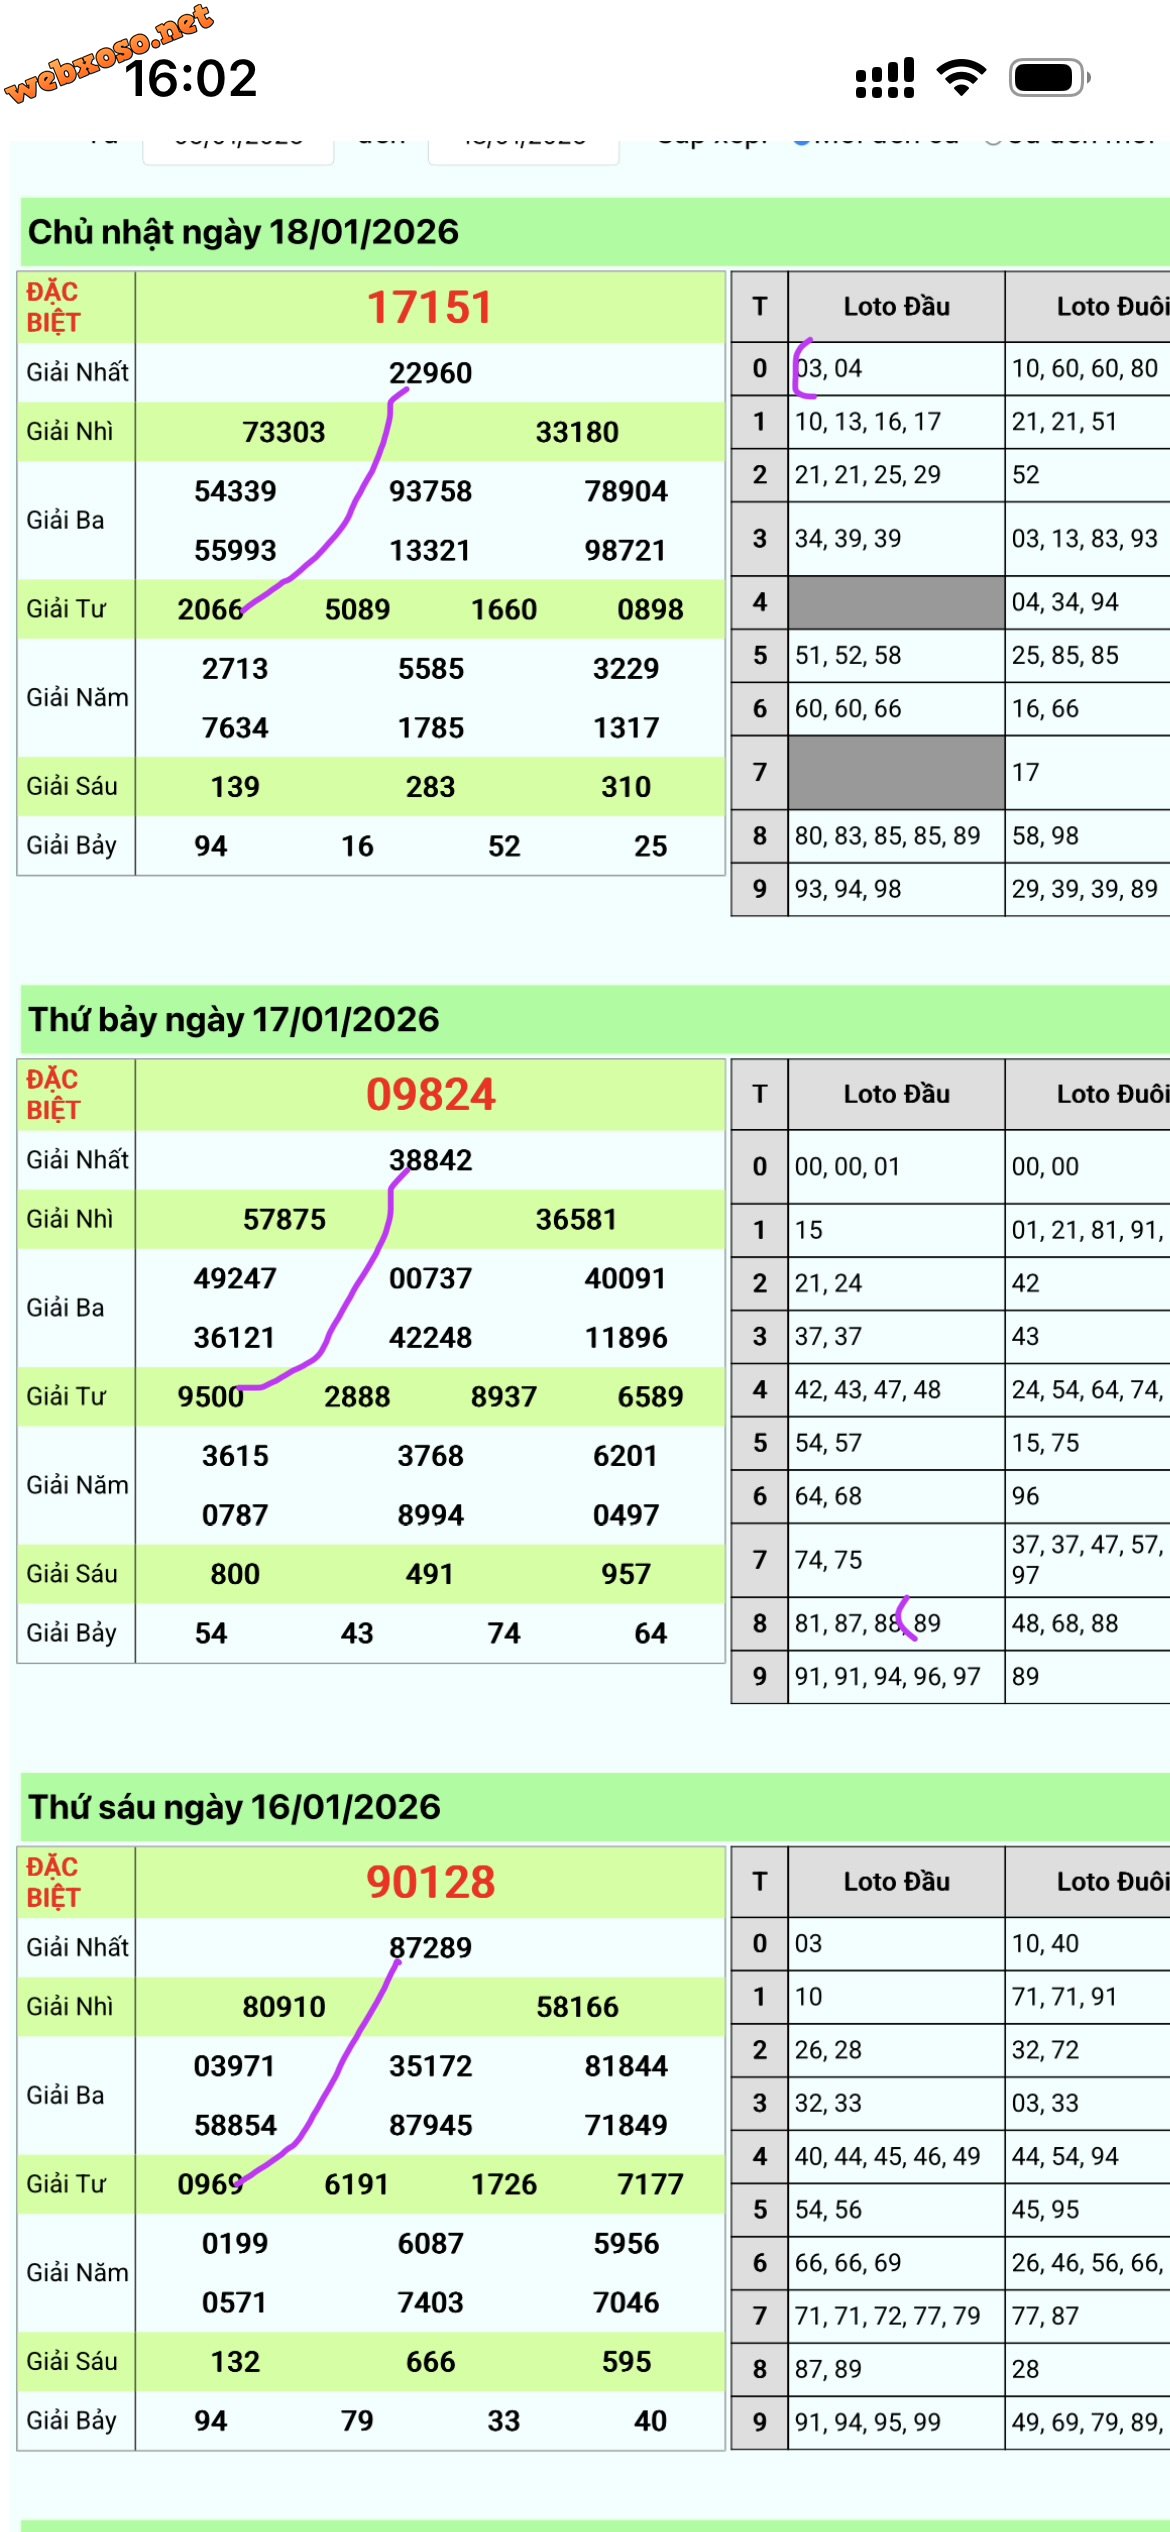Select special prize number 09824

click(x=430, y=1095)
